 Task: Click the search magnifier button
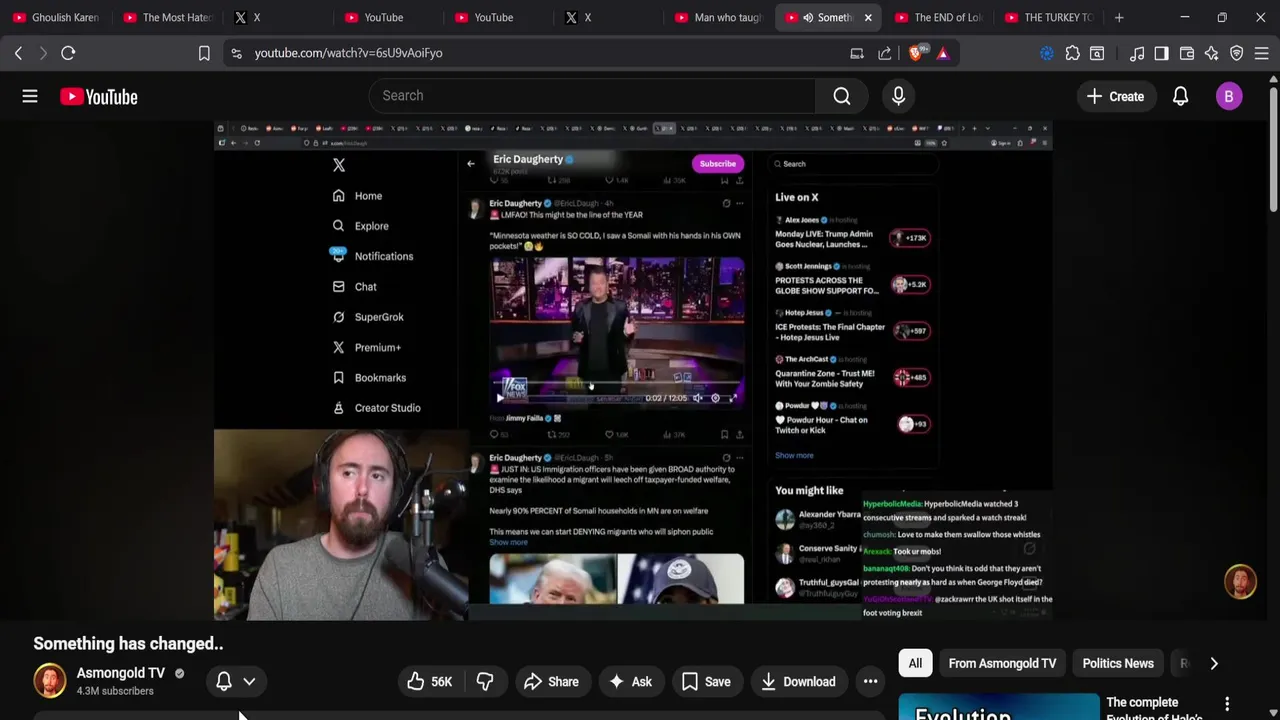pos(842,96)
